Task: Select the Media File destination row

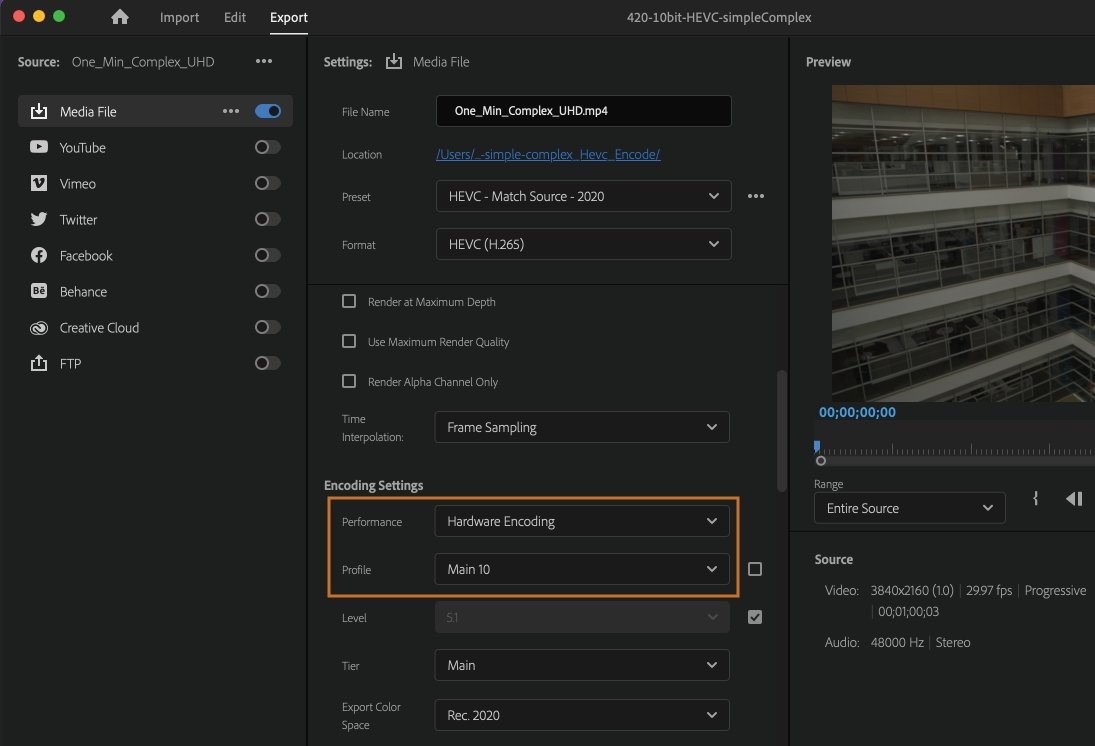Action: tap(155, 111)
